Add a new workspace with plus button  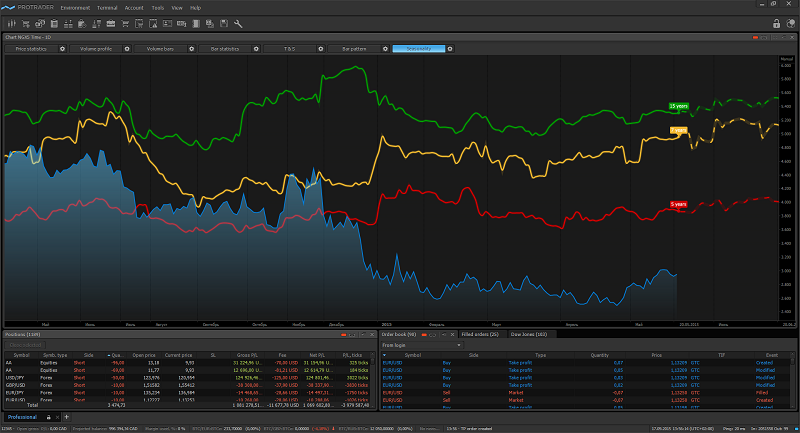(x=66, y=416)
